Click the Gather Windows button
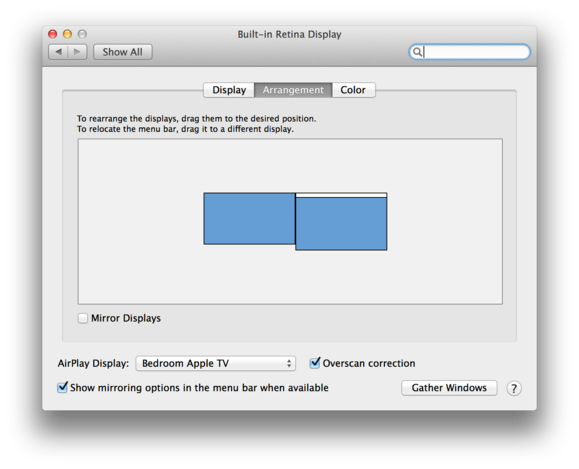The height and width of the screenshot is (469, 579). click(x=449, y=388)
